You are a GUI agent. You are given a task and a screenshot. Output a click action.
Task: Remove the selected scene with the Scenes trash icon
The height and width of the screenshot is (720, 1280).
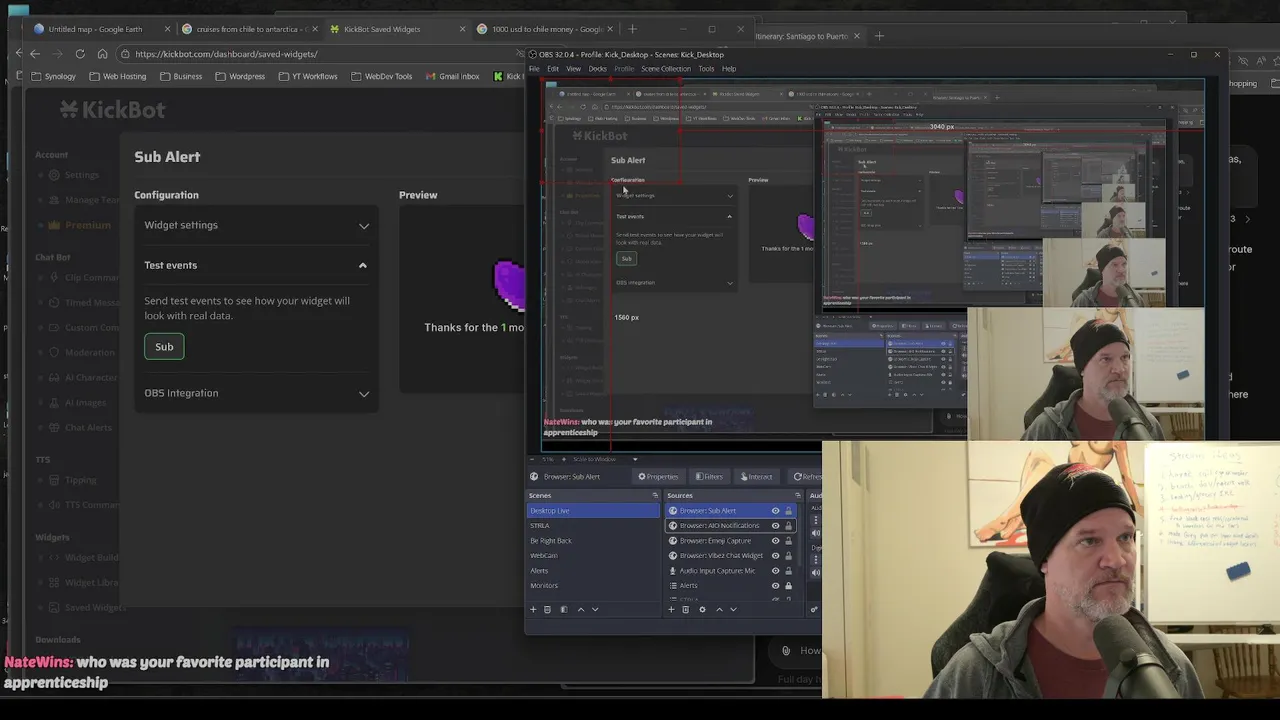(547, 609)
